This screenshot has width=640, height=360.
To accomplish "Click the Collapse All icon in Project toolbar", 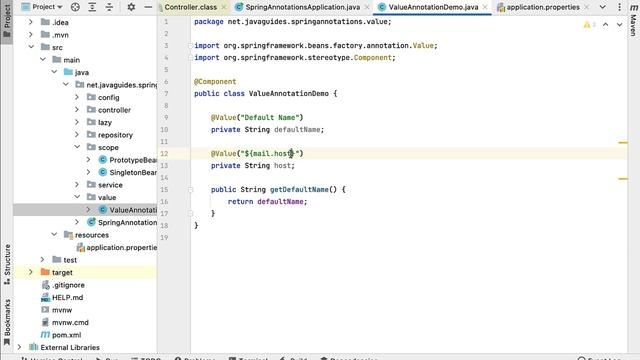I will click(109, 7).
